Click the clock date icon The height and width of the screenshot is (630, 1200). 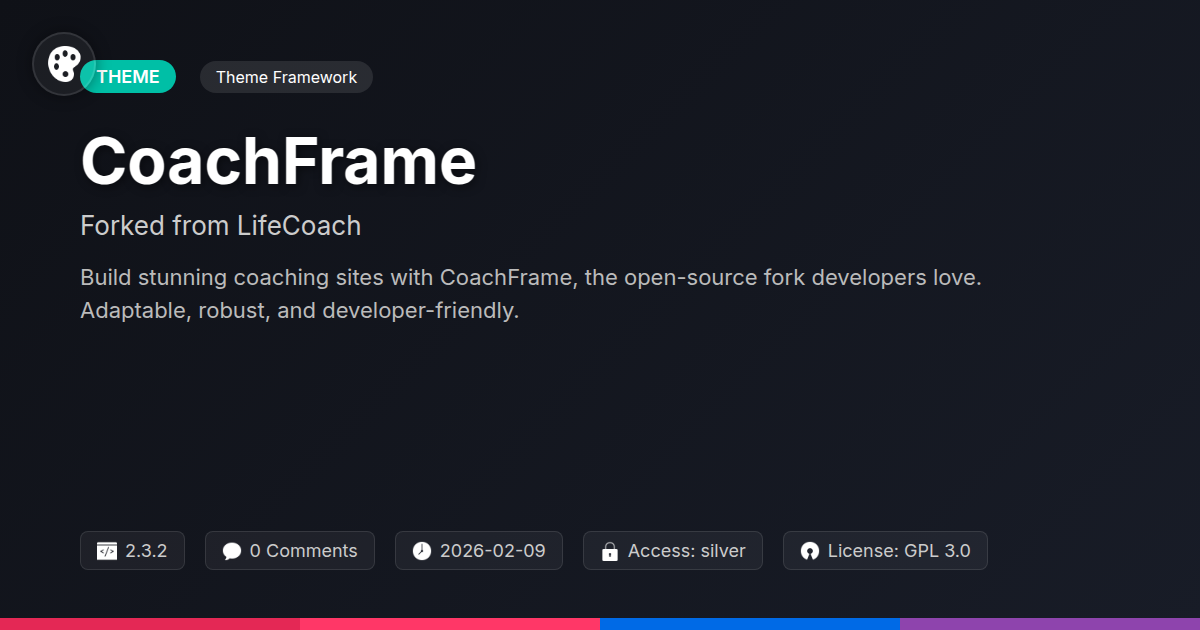[x=422, y=551]
